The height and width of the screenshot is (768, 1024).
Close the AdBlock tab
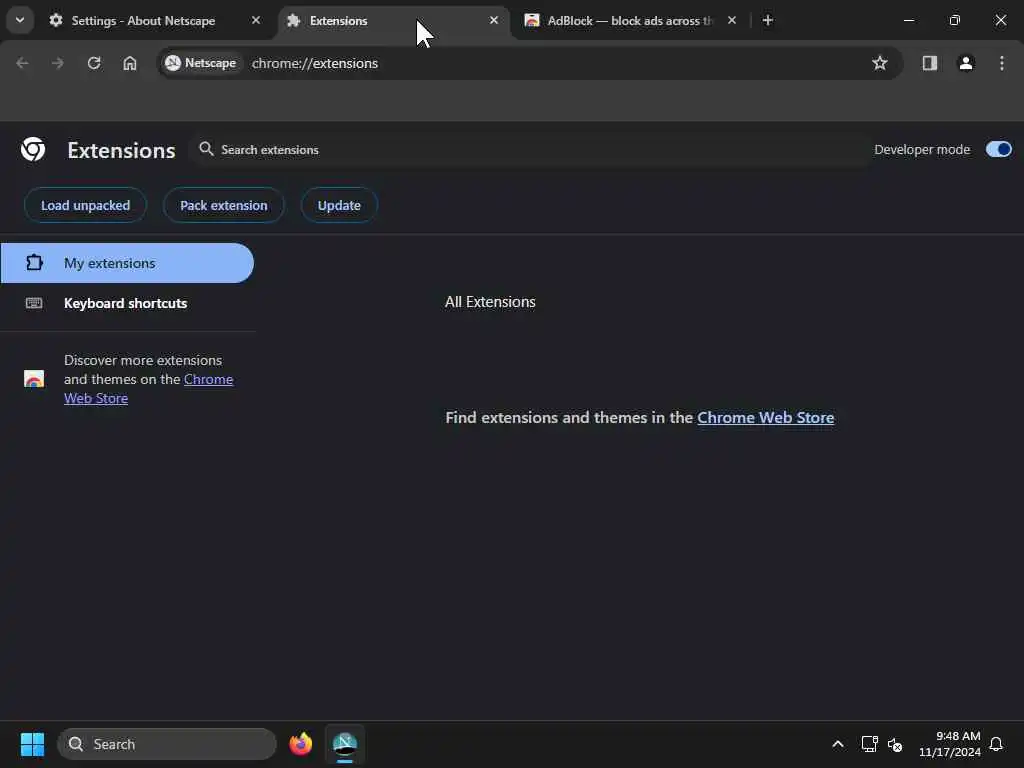731,20
